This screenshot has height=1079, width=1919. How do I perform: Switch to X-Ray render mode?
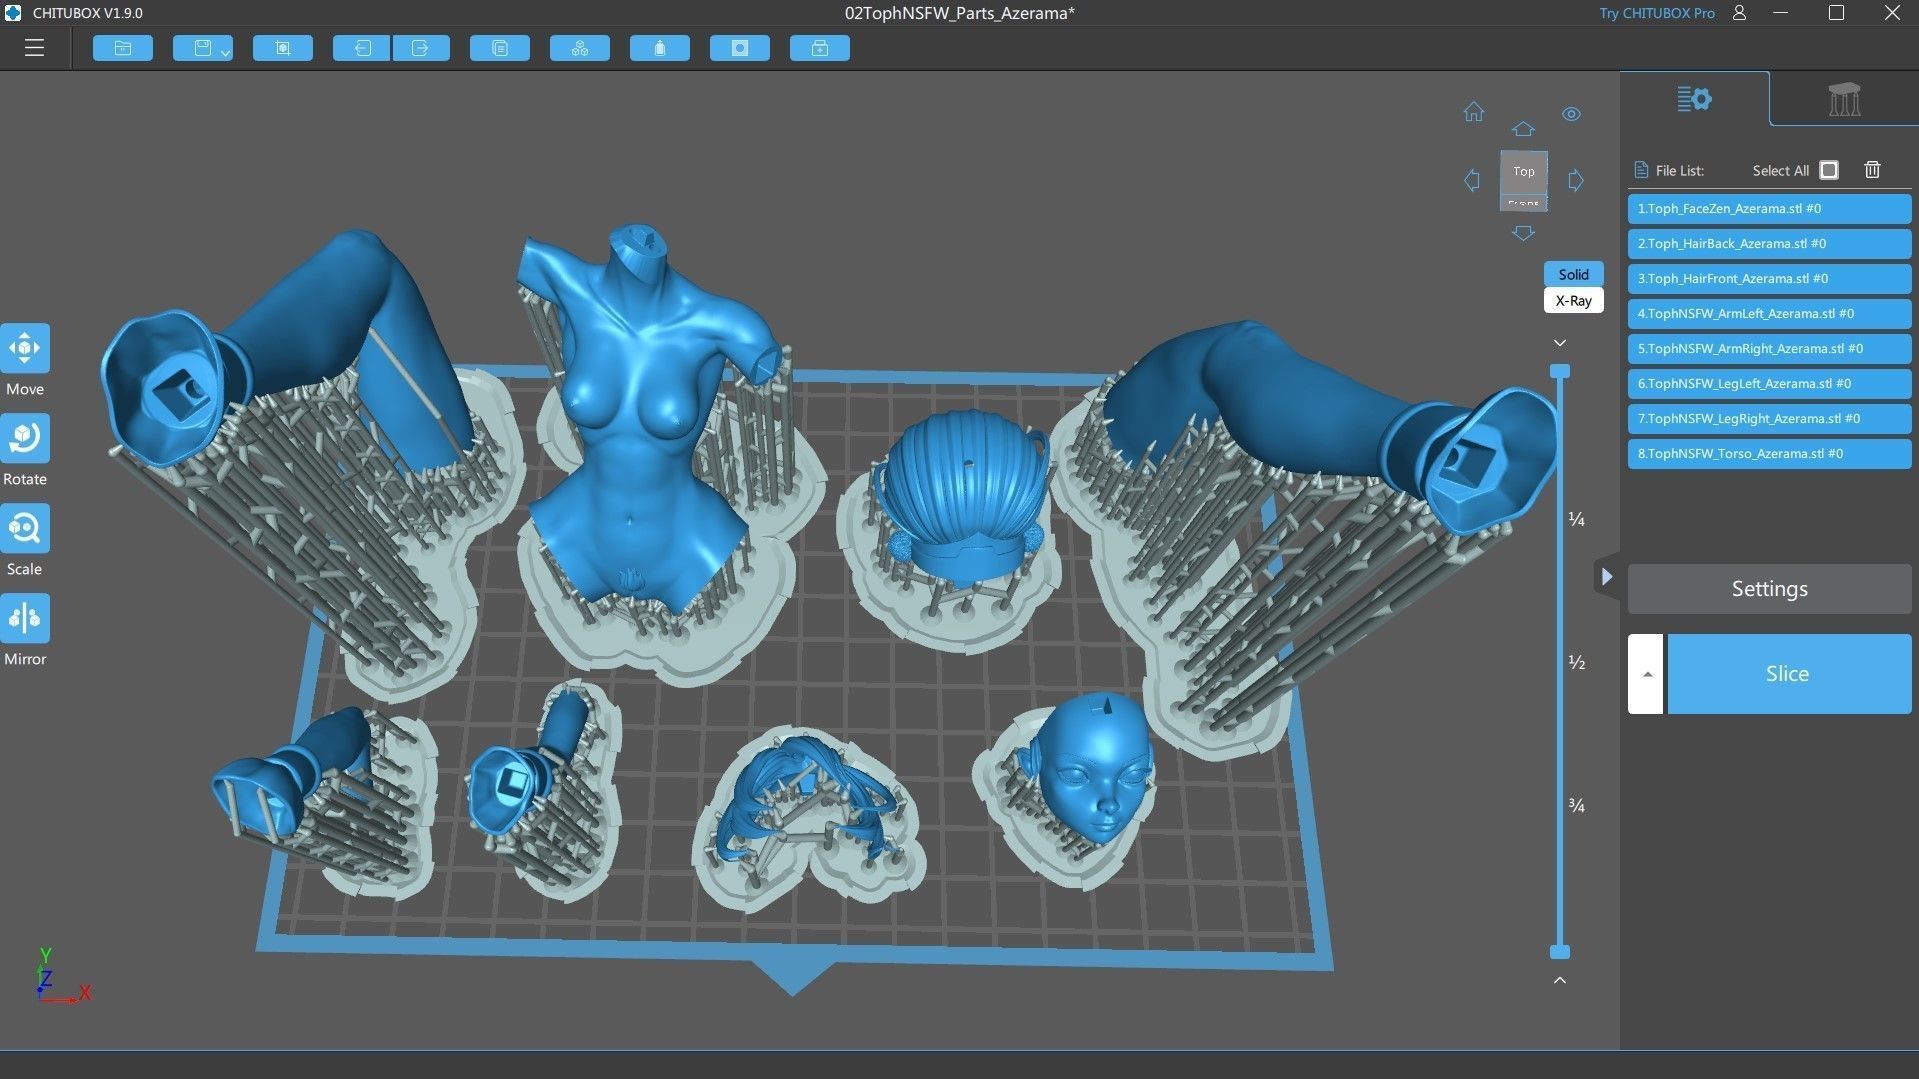(x=1573, y=300)
